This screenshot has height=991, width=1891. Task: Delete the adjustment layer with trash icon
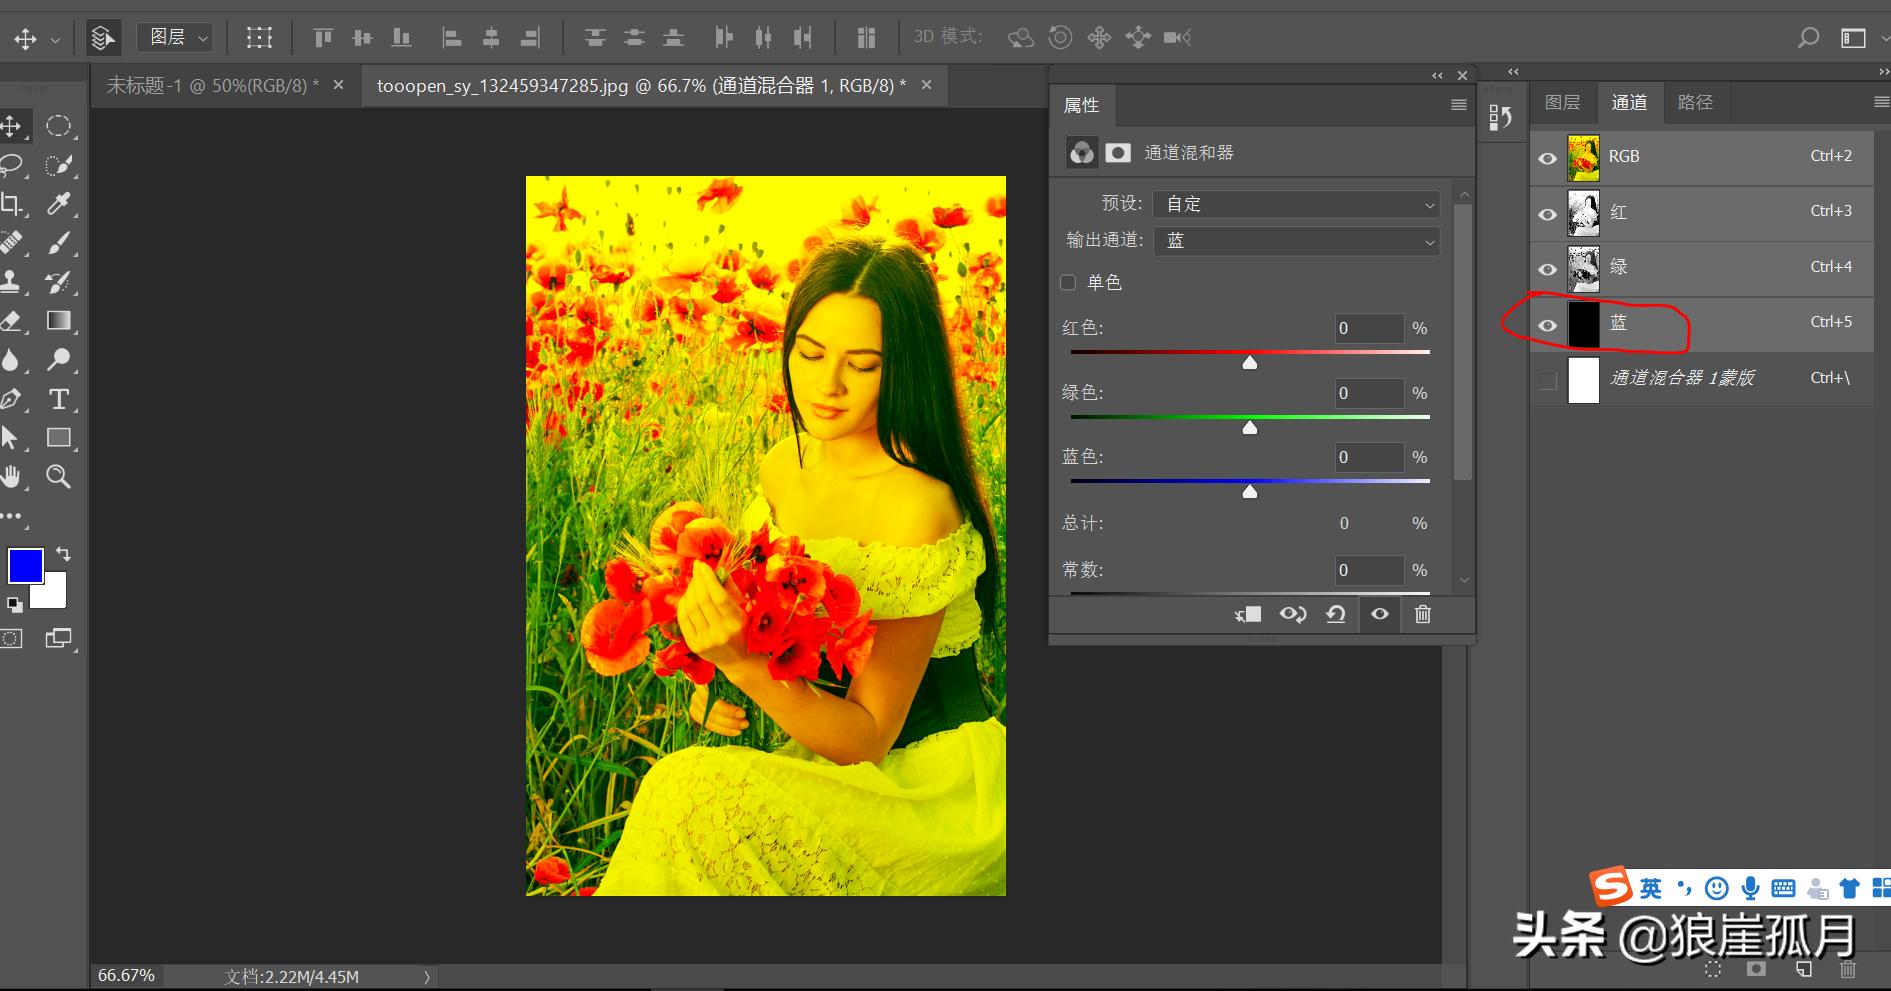1422,614
